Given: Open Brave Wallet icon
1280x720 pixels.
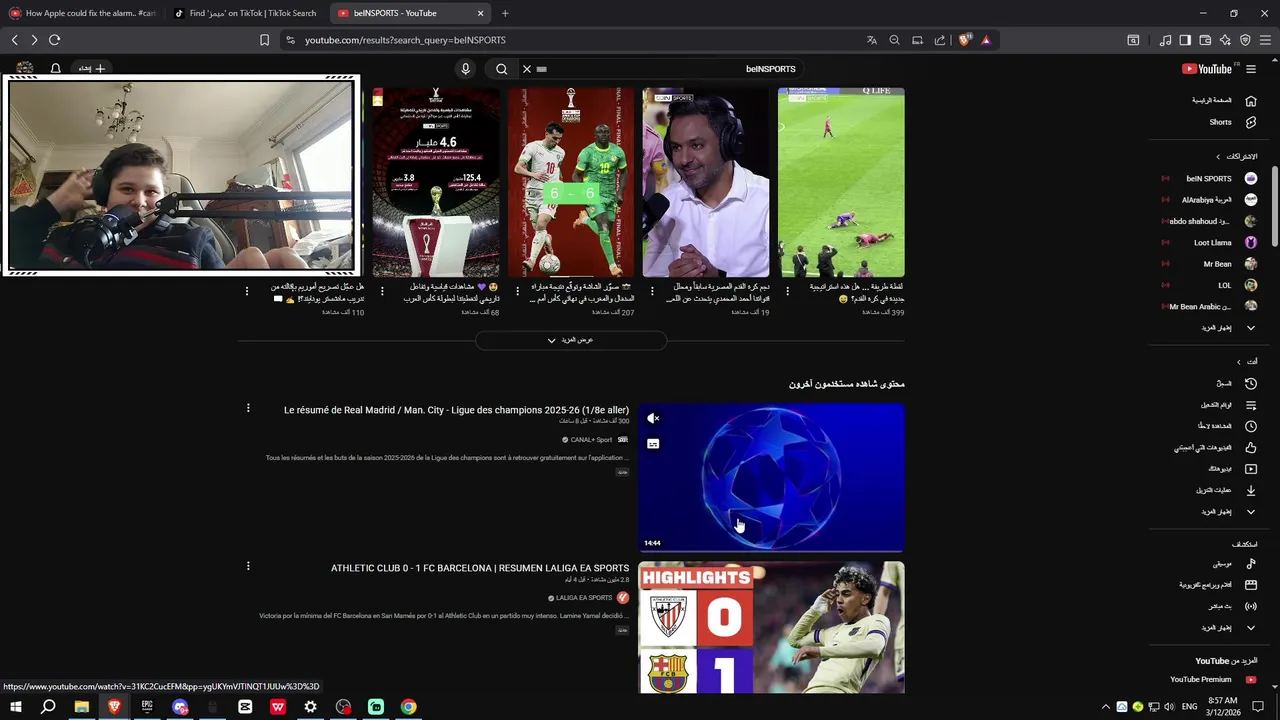Looking at the screenshot, I should 1205,40.
